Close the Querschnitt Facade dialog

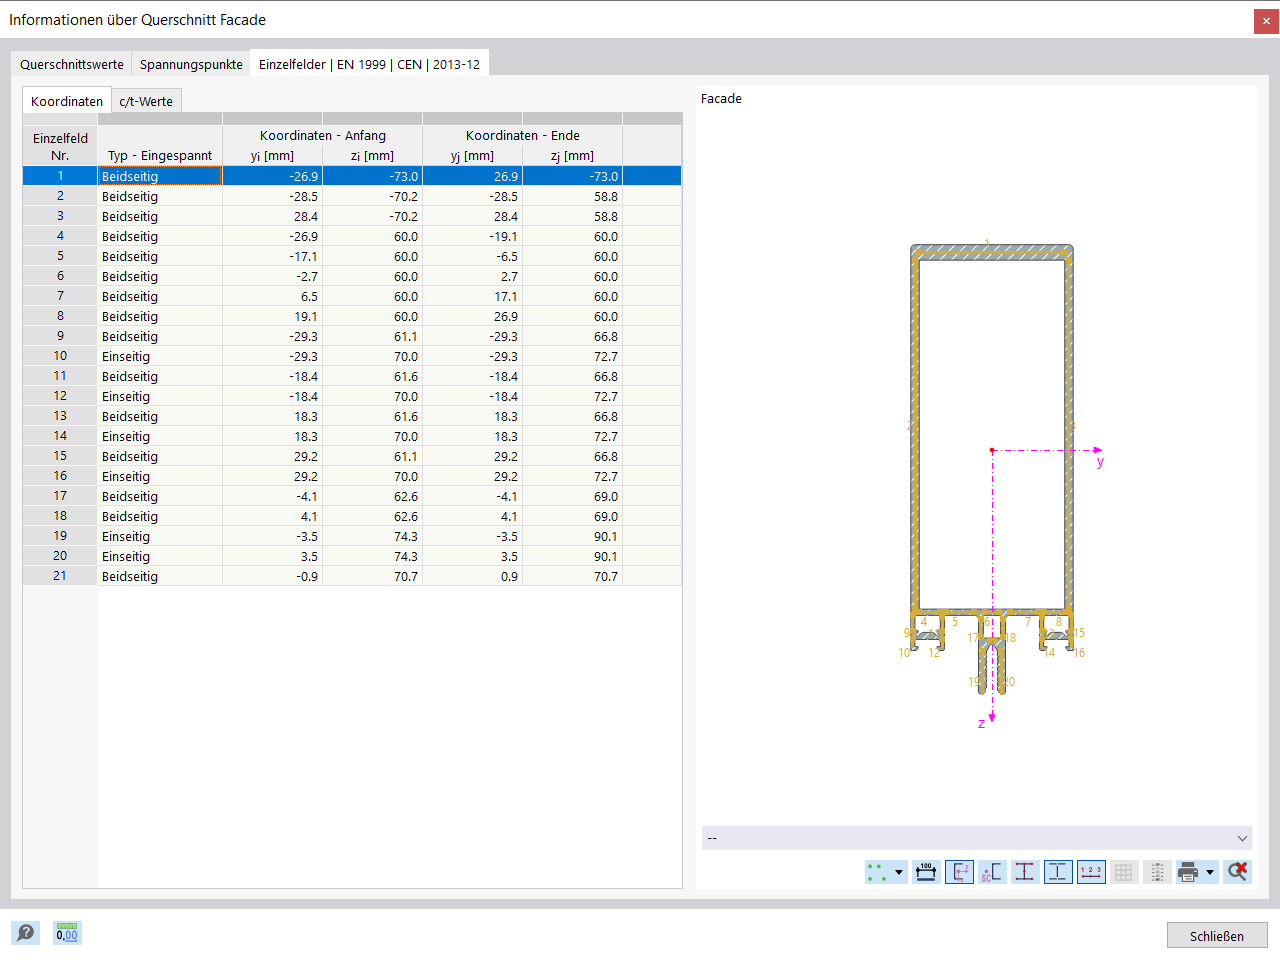click(x=1266, y=21)
